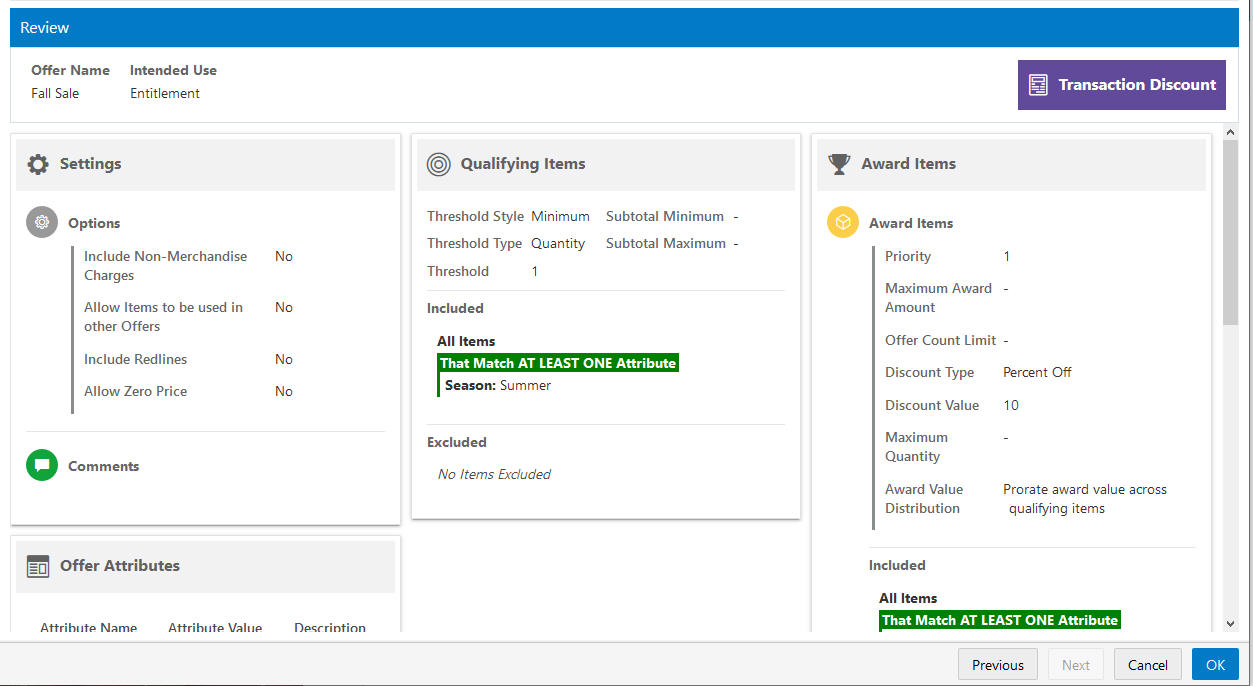
Task: Click the Transaction Discount calculator icon
Action: click(1039, 85)
